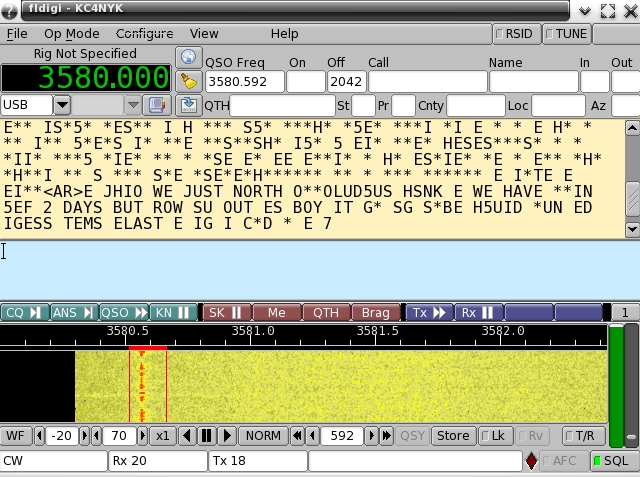The image size is (640, 477).
Task: Toggle the TUNE button
Action: point(566,33)
